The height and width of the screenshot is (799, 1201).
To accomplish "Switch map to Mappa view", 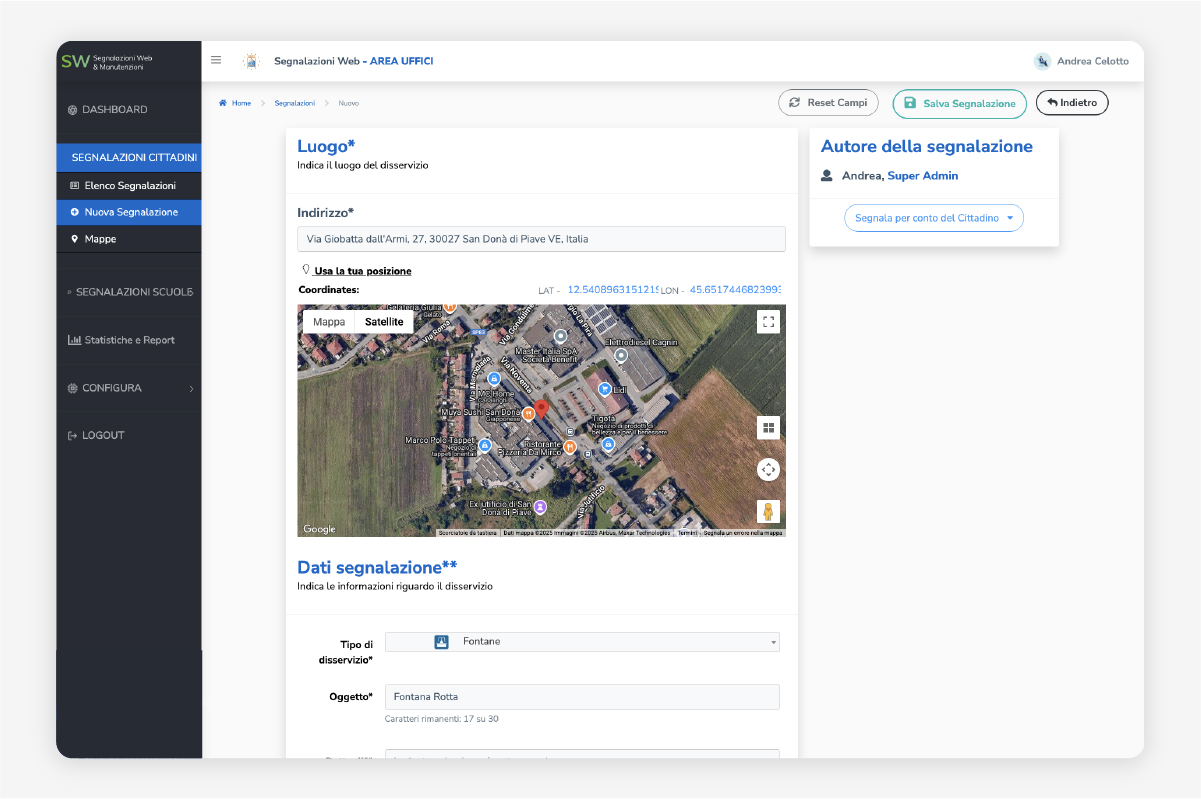I will pyautogui.click(x=329, y=322).
